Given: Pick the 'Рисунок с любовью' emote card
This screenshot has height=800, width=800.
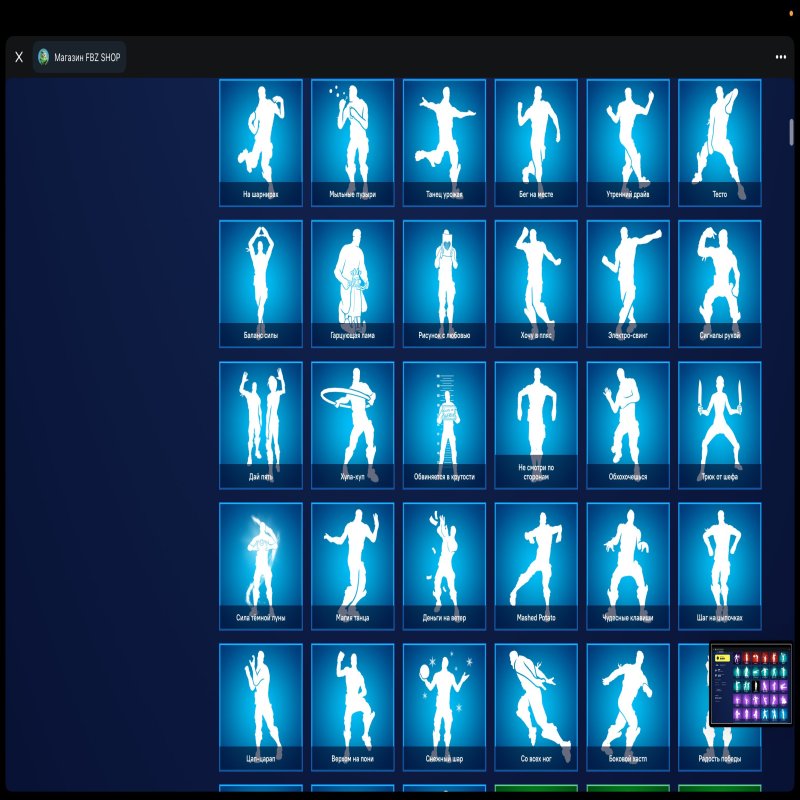Looking at the screenshot, I should 444,283.
